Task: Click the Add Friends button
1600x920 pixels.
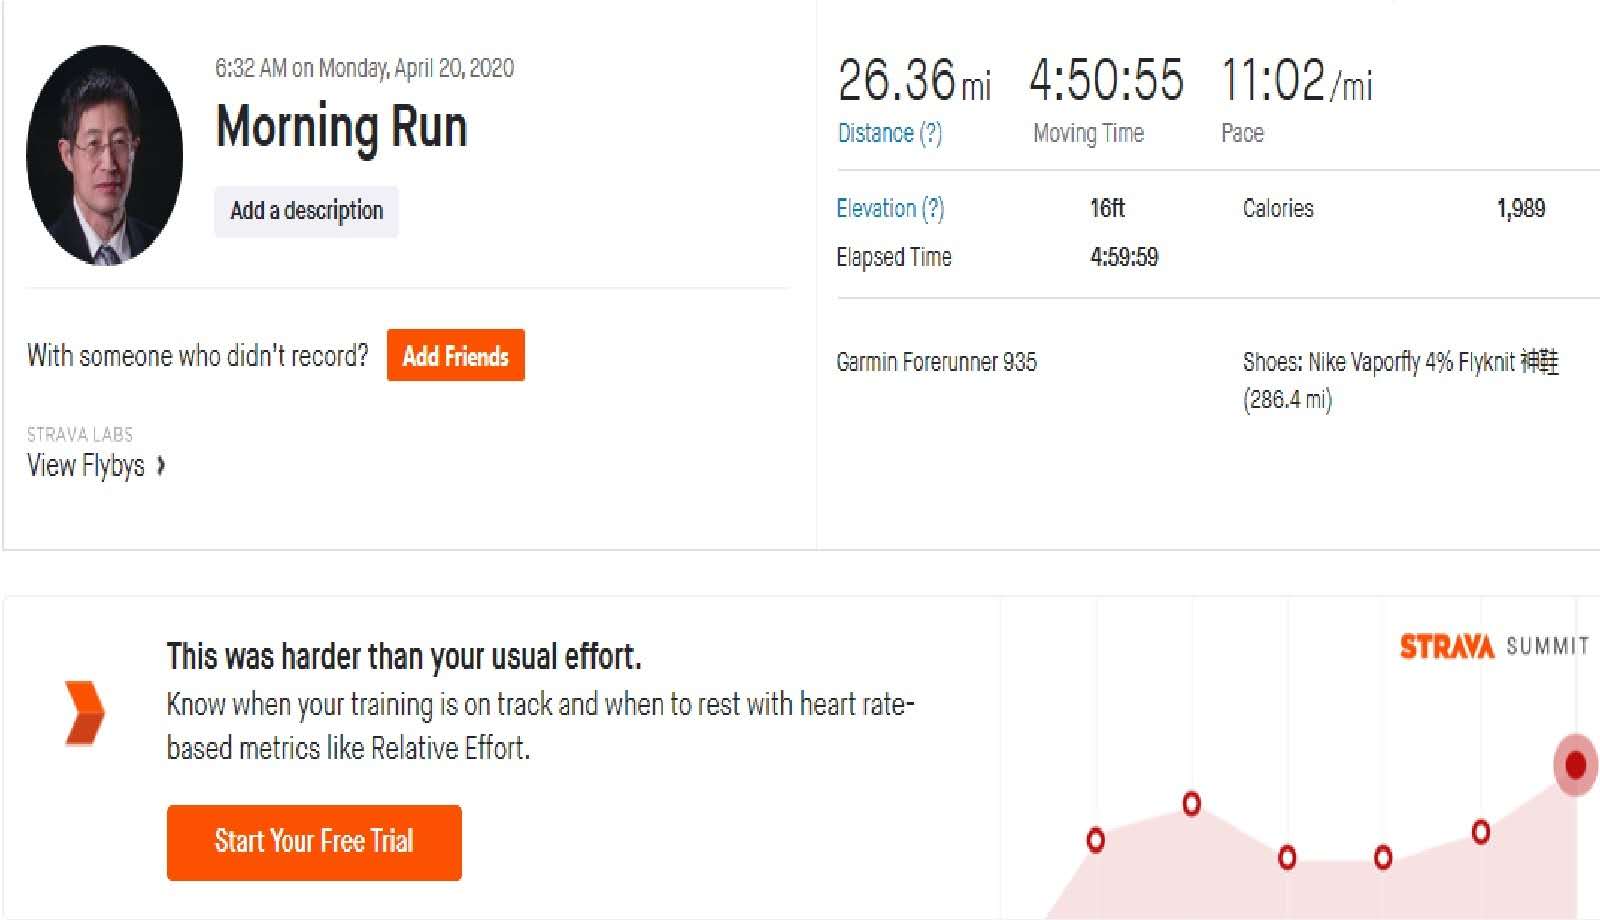Action: click(456, 355)
